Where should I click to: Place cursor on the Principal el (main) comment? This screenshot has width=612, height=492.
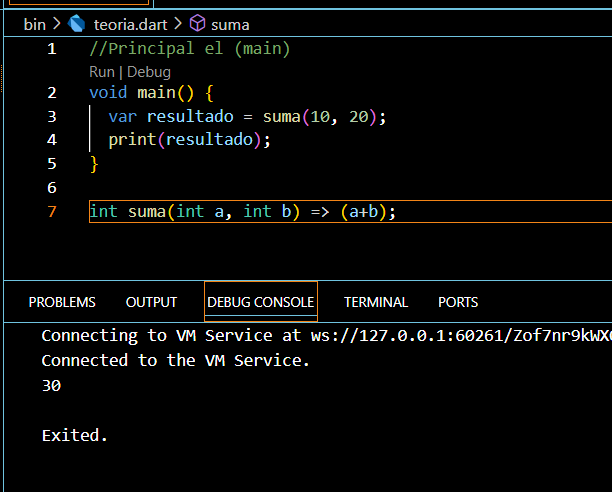(189, 48)
